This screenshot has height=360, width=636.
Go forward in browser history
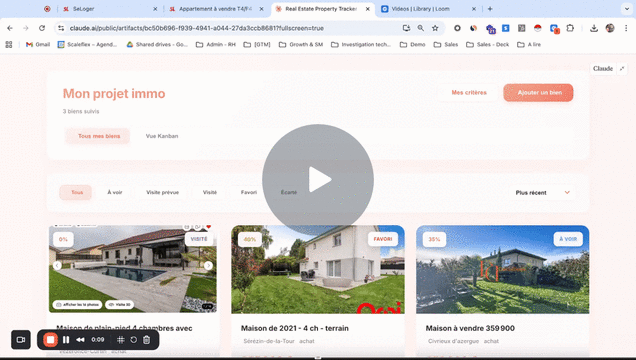point(26,28)
